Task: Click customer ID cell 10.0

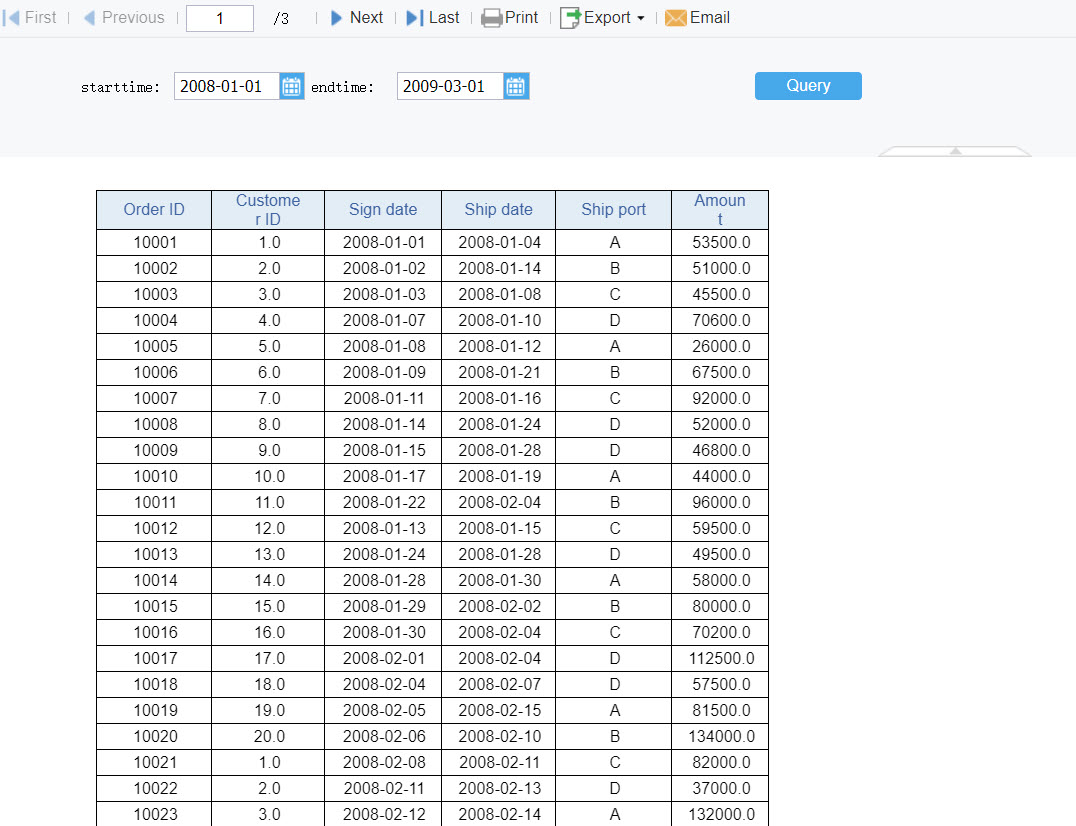Action: click(269, 476)
